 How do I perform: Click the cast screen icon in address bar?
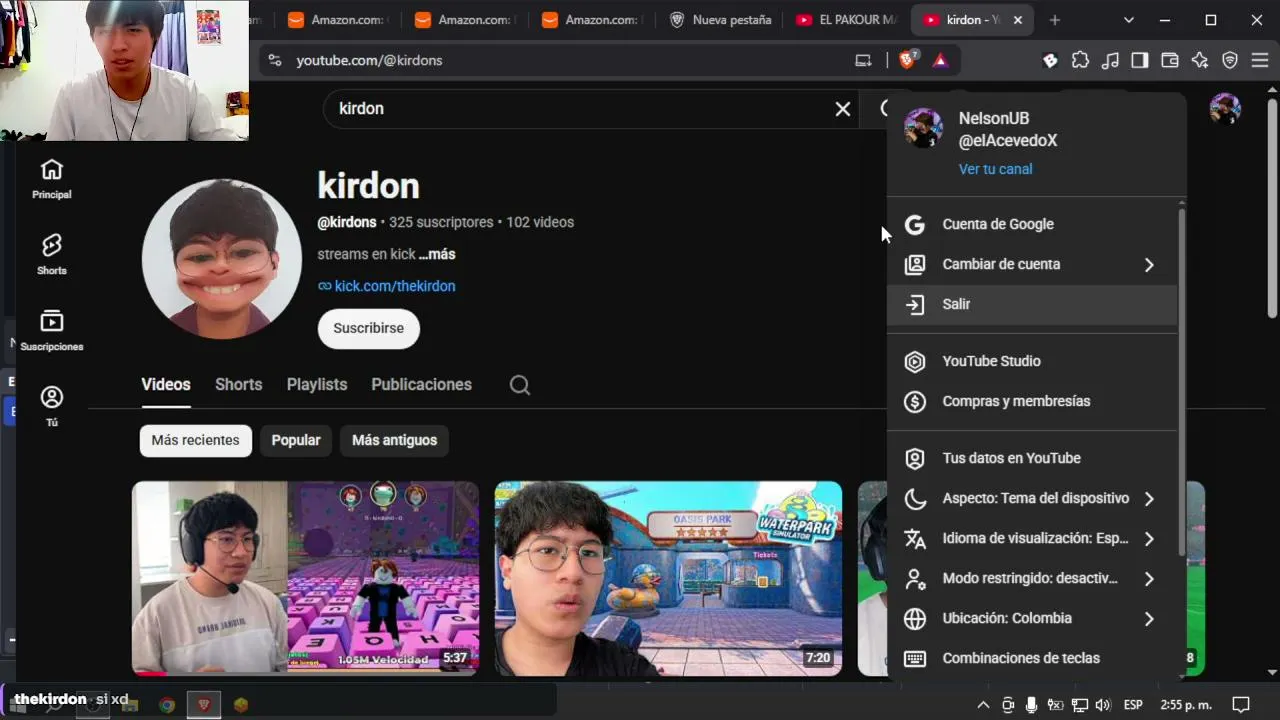(863, 61)
